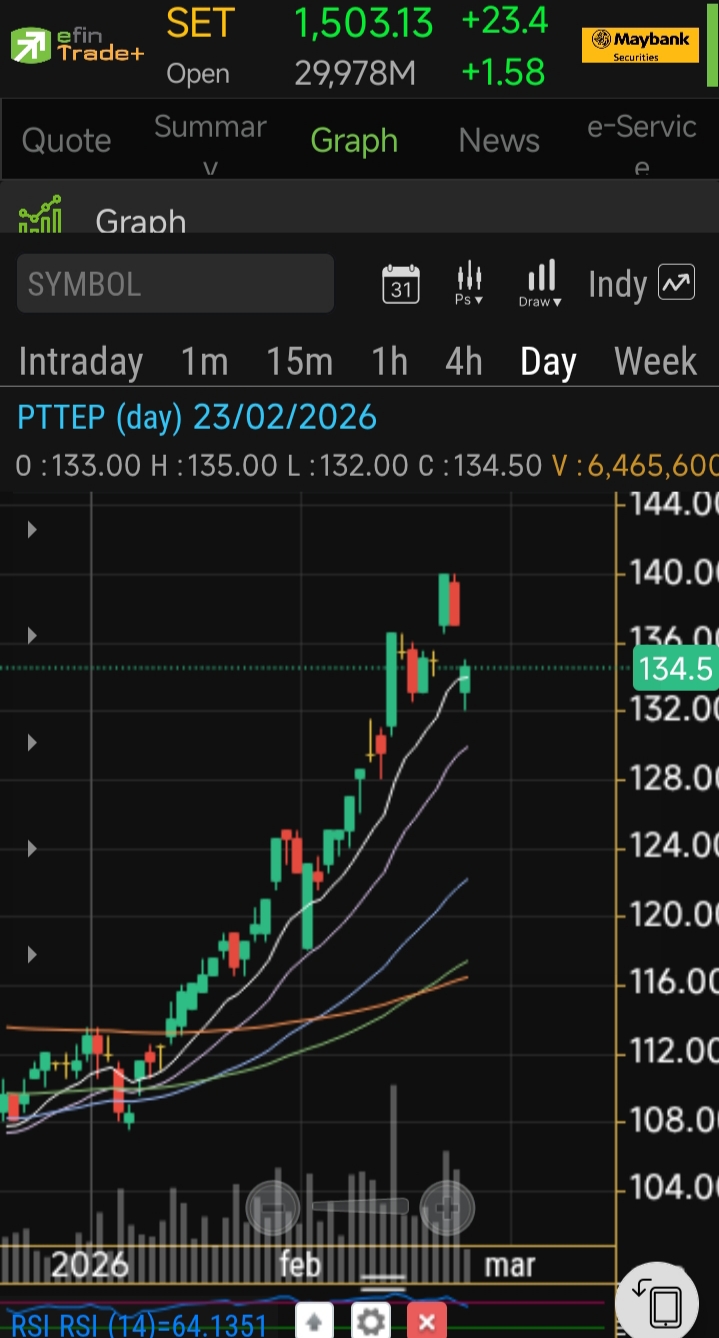Image resolution: width=719 pixels, height=1338 pixels.
Task: Tap the +23.4 index change
Action: point(505,21)
